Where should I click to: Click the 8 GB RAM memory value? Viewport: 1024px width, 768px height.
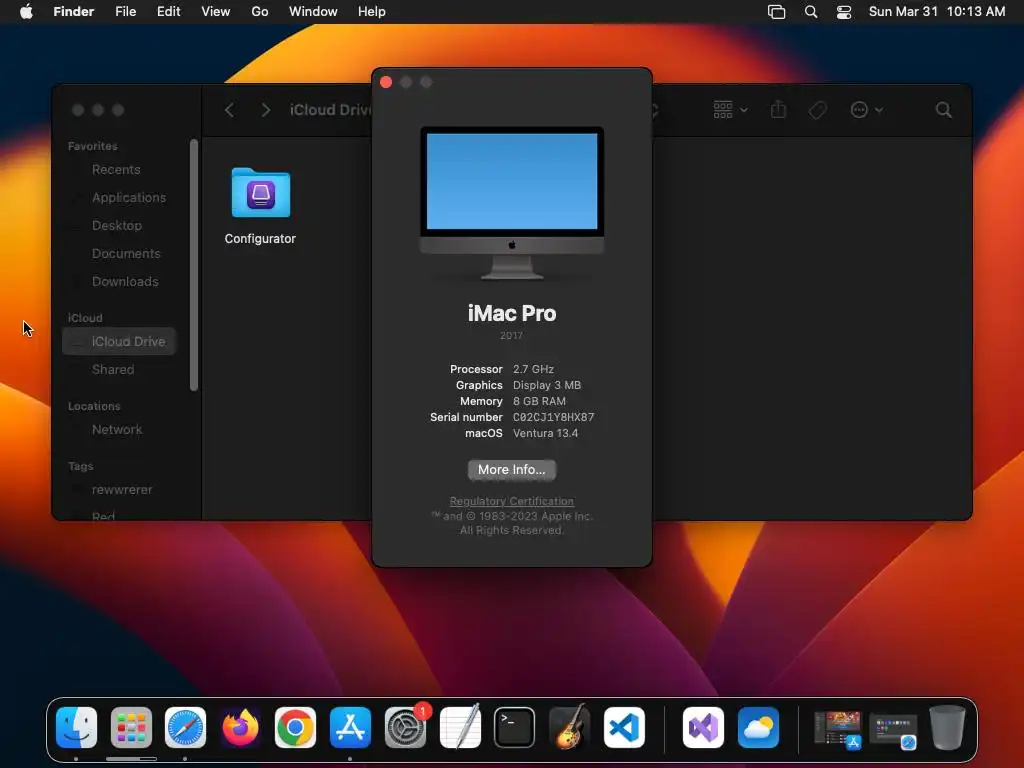[539, 401]
